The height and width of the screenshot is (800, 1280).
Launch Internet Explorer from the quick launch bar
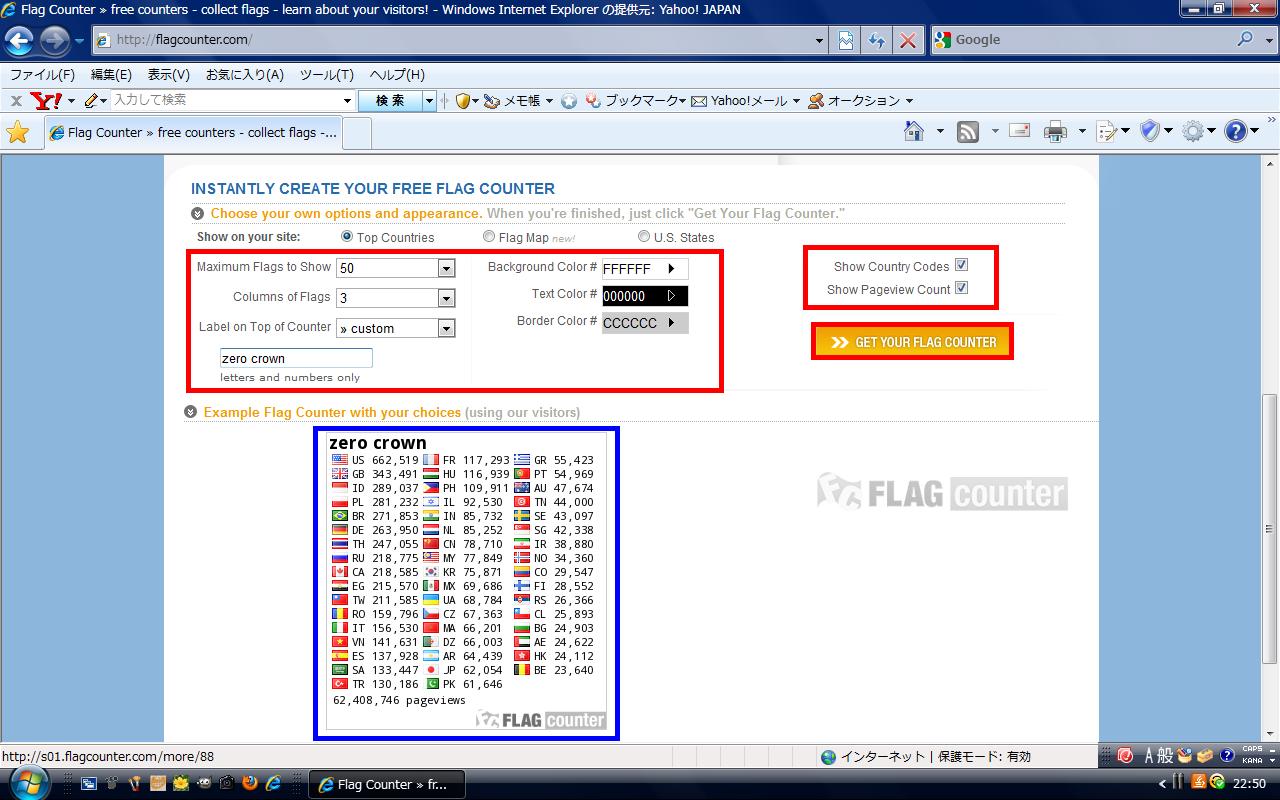point(272,784)
